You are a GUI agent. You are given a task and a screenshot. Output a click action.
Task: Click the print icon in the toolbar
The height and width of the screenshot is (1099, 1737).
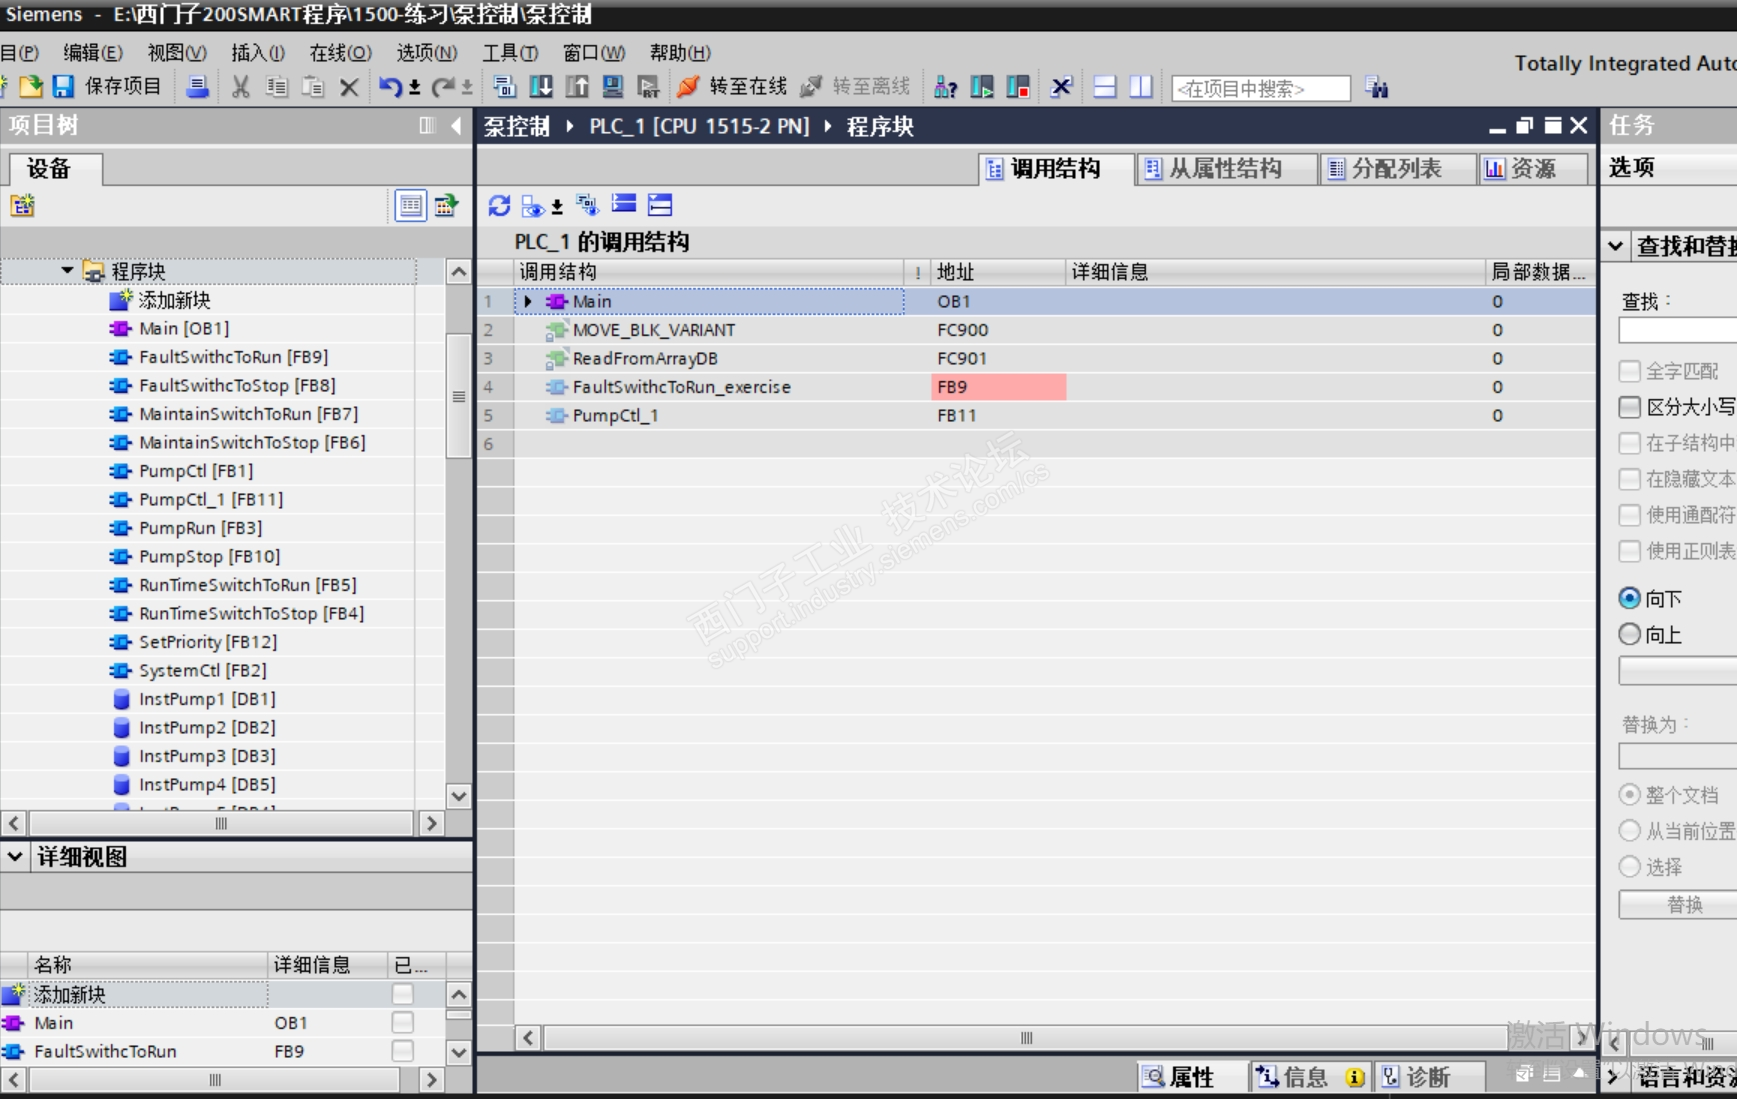(198, 87)
